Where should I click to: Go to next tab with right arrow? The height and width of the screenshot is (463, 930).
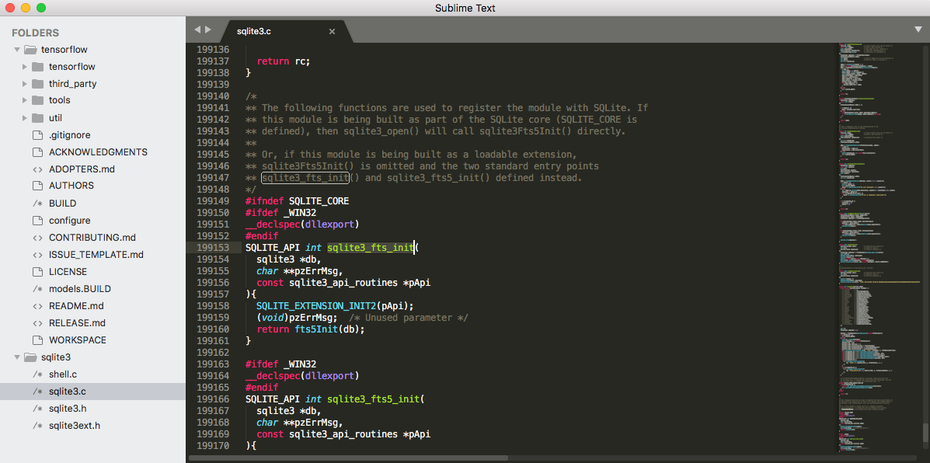pos(208,30)
